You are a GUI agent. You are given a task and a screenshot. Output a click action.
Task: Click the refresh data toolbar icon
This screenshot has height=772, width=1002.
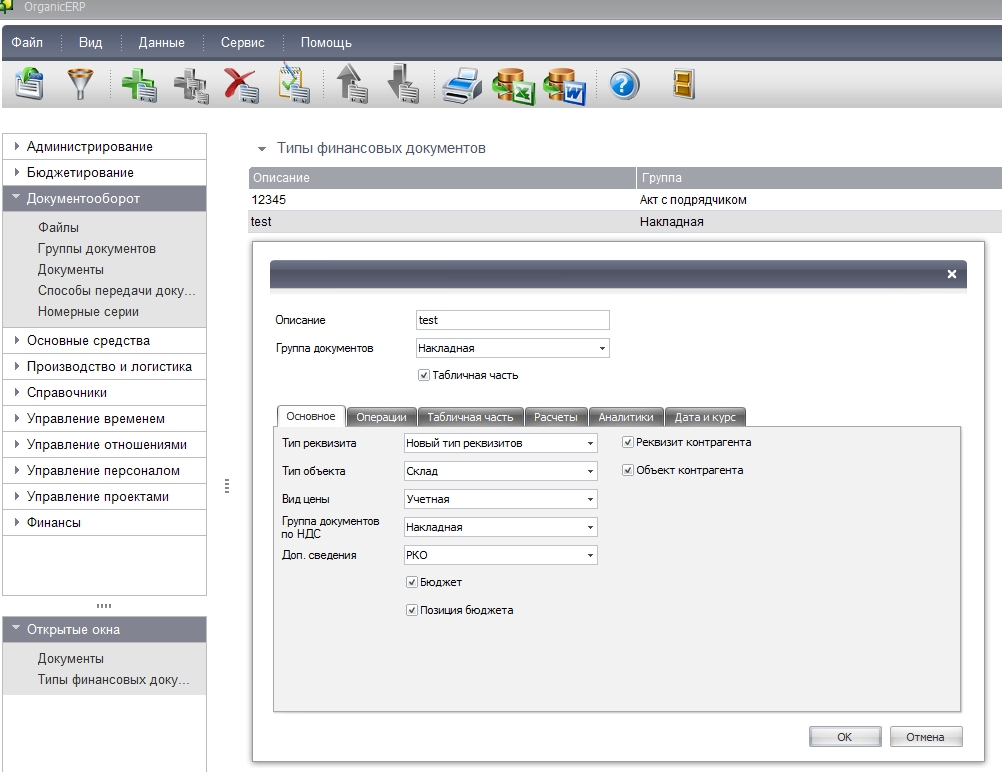pyautogui.click(x=29, y=84)
